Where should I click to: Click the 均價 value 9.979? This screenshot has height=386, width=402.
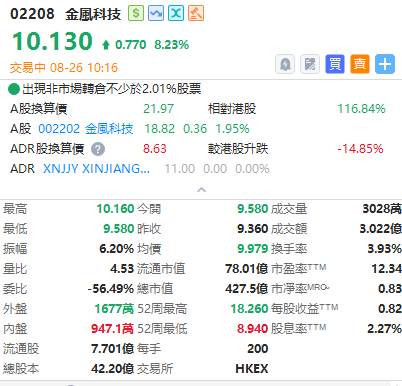[x=253, y=249]
